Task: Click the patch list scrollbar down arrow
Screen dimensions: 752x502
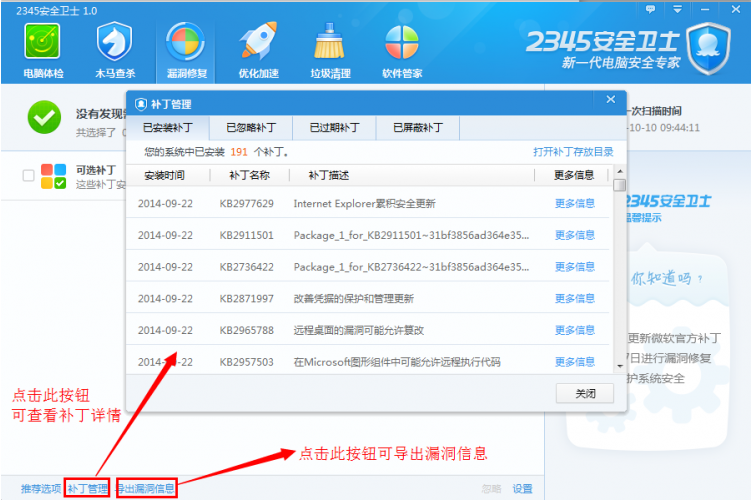Action: 620,366
